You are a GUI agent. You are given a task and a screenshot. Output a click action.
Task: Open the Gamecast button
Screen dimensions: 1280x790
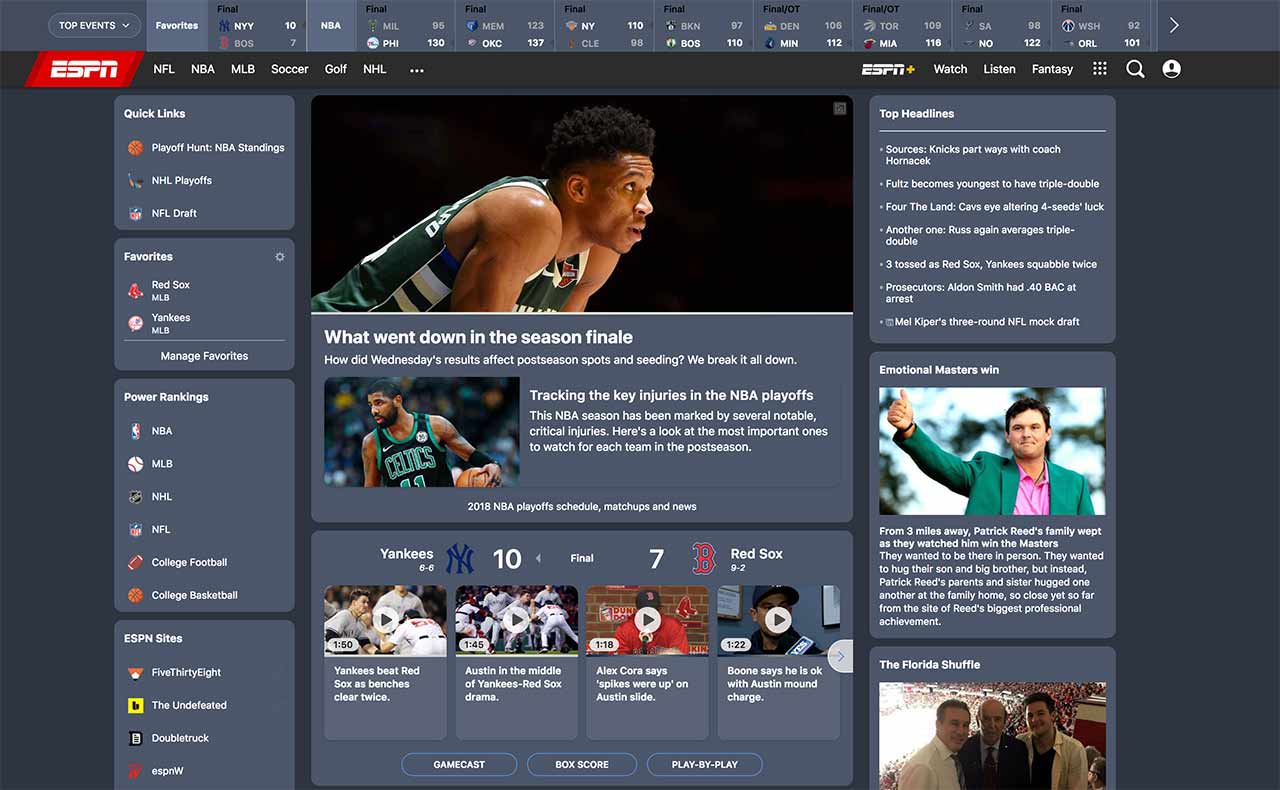tap(459, 765)
